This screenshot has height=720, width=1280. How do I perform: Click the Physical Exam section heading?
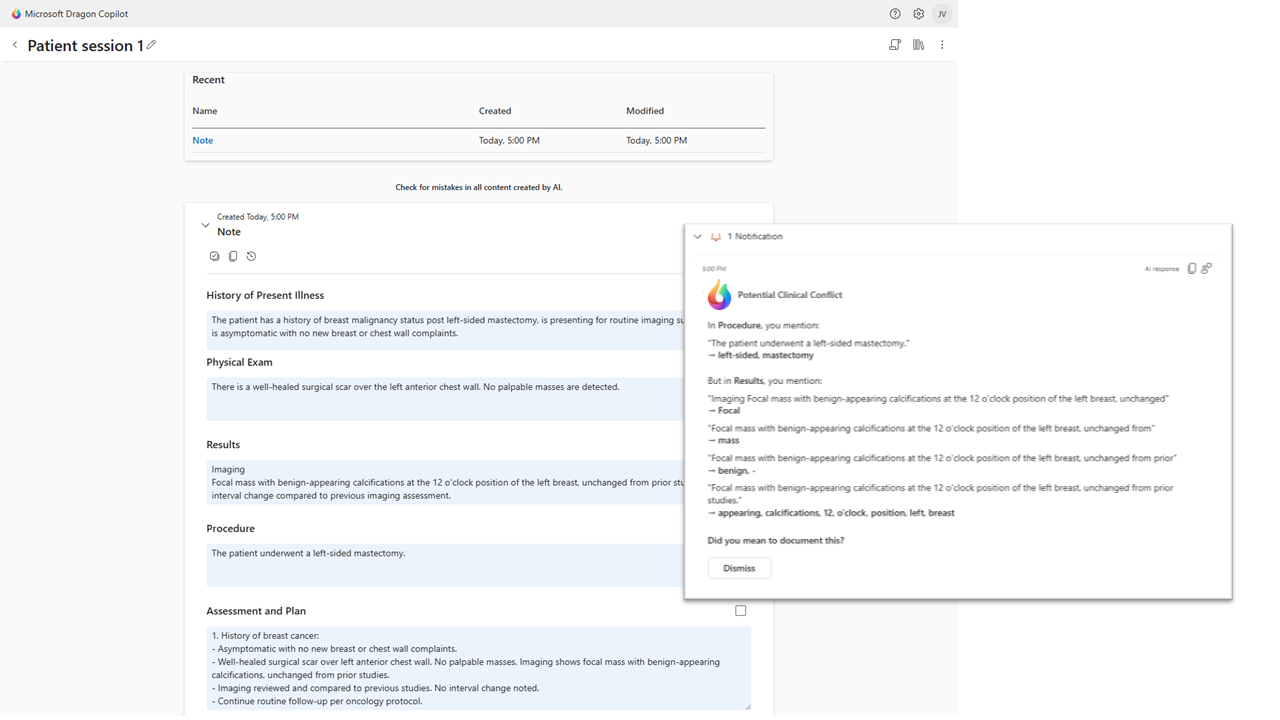coord(239,362)
